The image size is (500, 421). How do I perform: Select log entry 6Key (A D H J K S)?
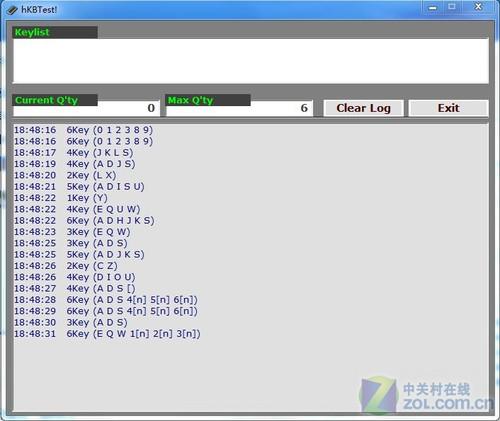[84, 221]
